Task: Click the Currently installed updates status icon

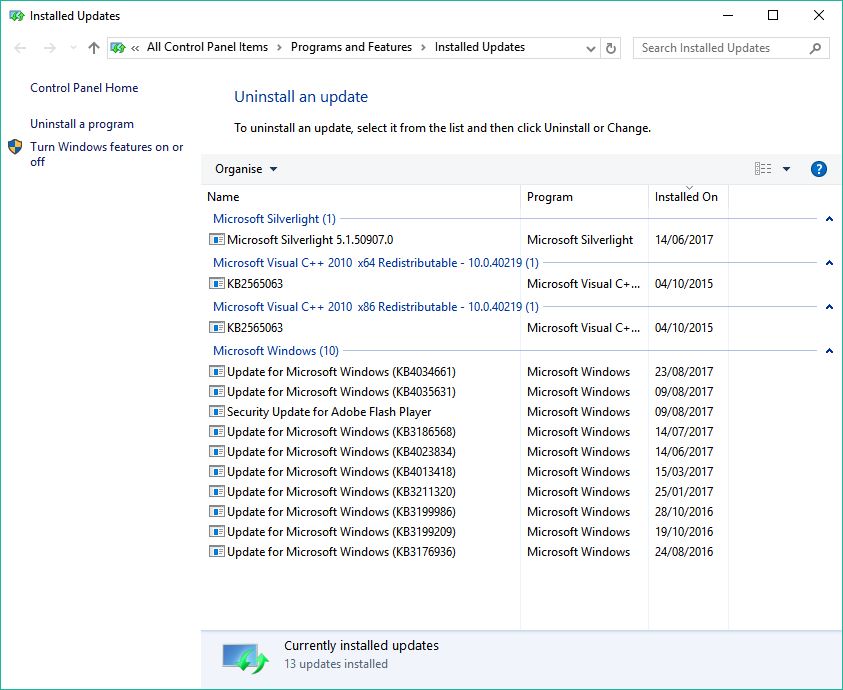Action: [245, 658]
